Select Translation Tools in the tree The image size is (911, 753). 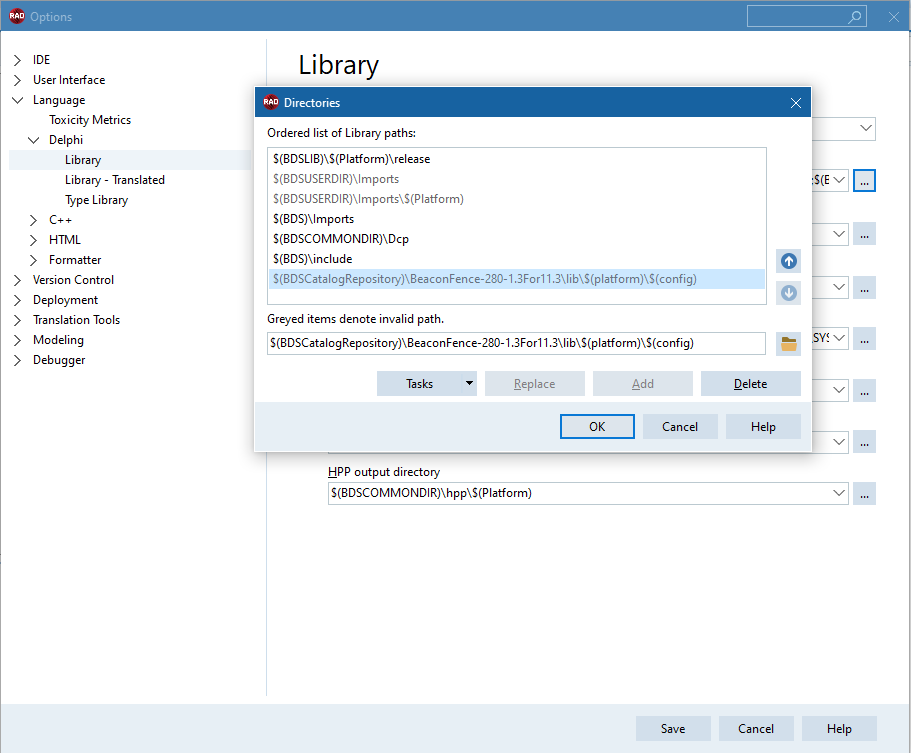(x=76, y=320)
